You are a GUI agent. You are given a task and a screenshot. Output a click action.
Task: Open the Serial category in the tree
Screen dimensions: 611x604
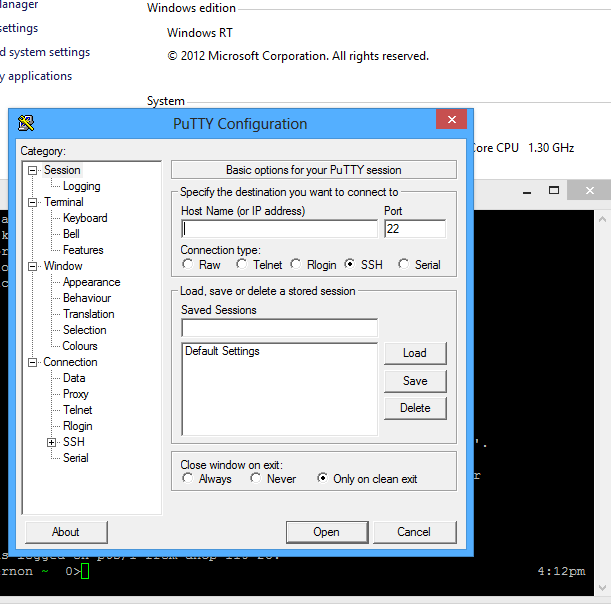[x=76, y=457]
